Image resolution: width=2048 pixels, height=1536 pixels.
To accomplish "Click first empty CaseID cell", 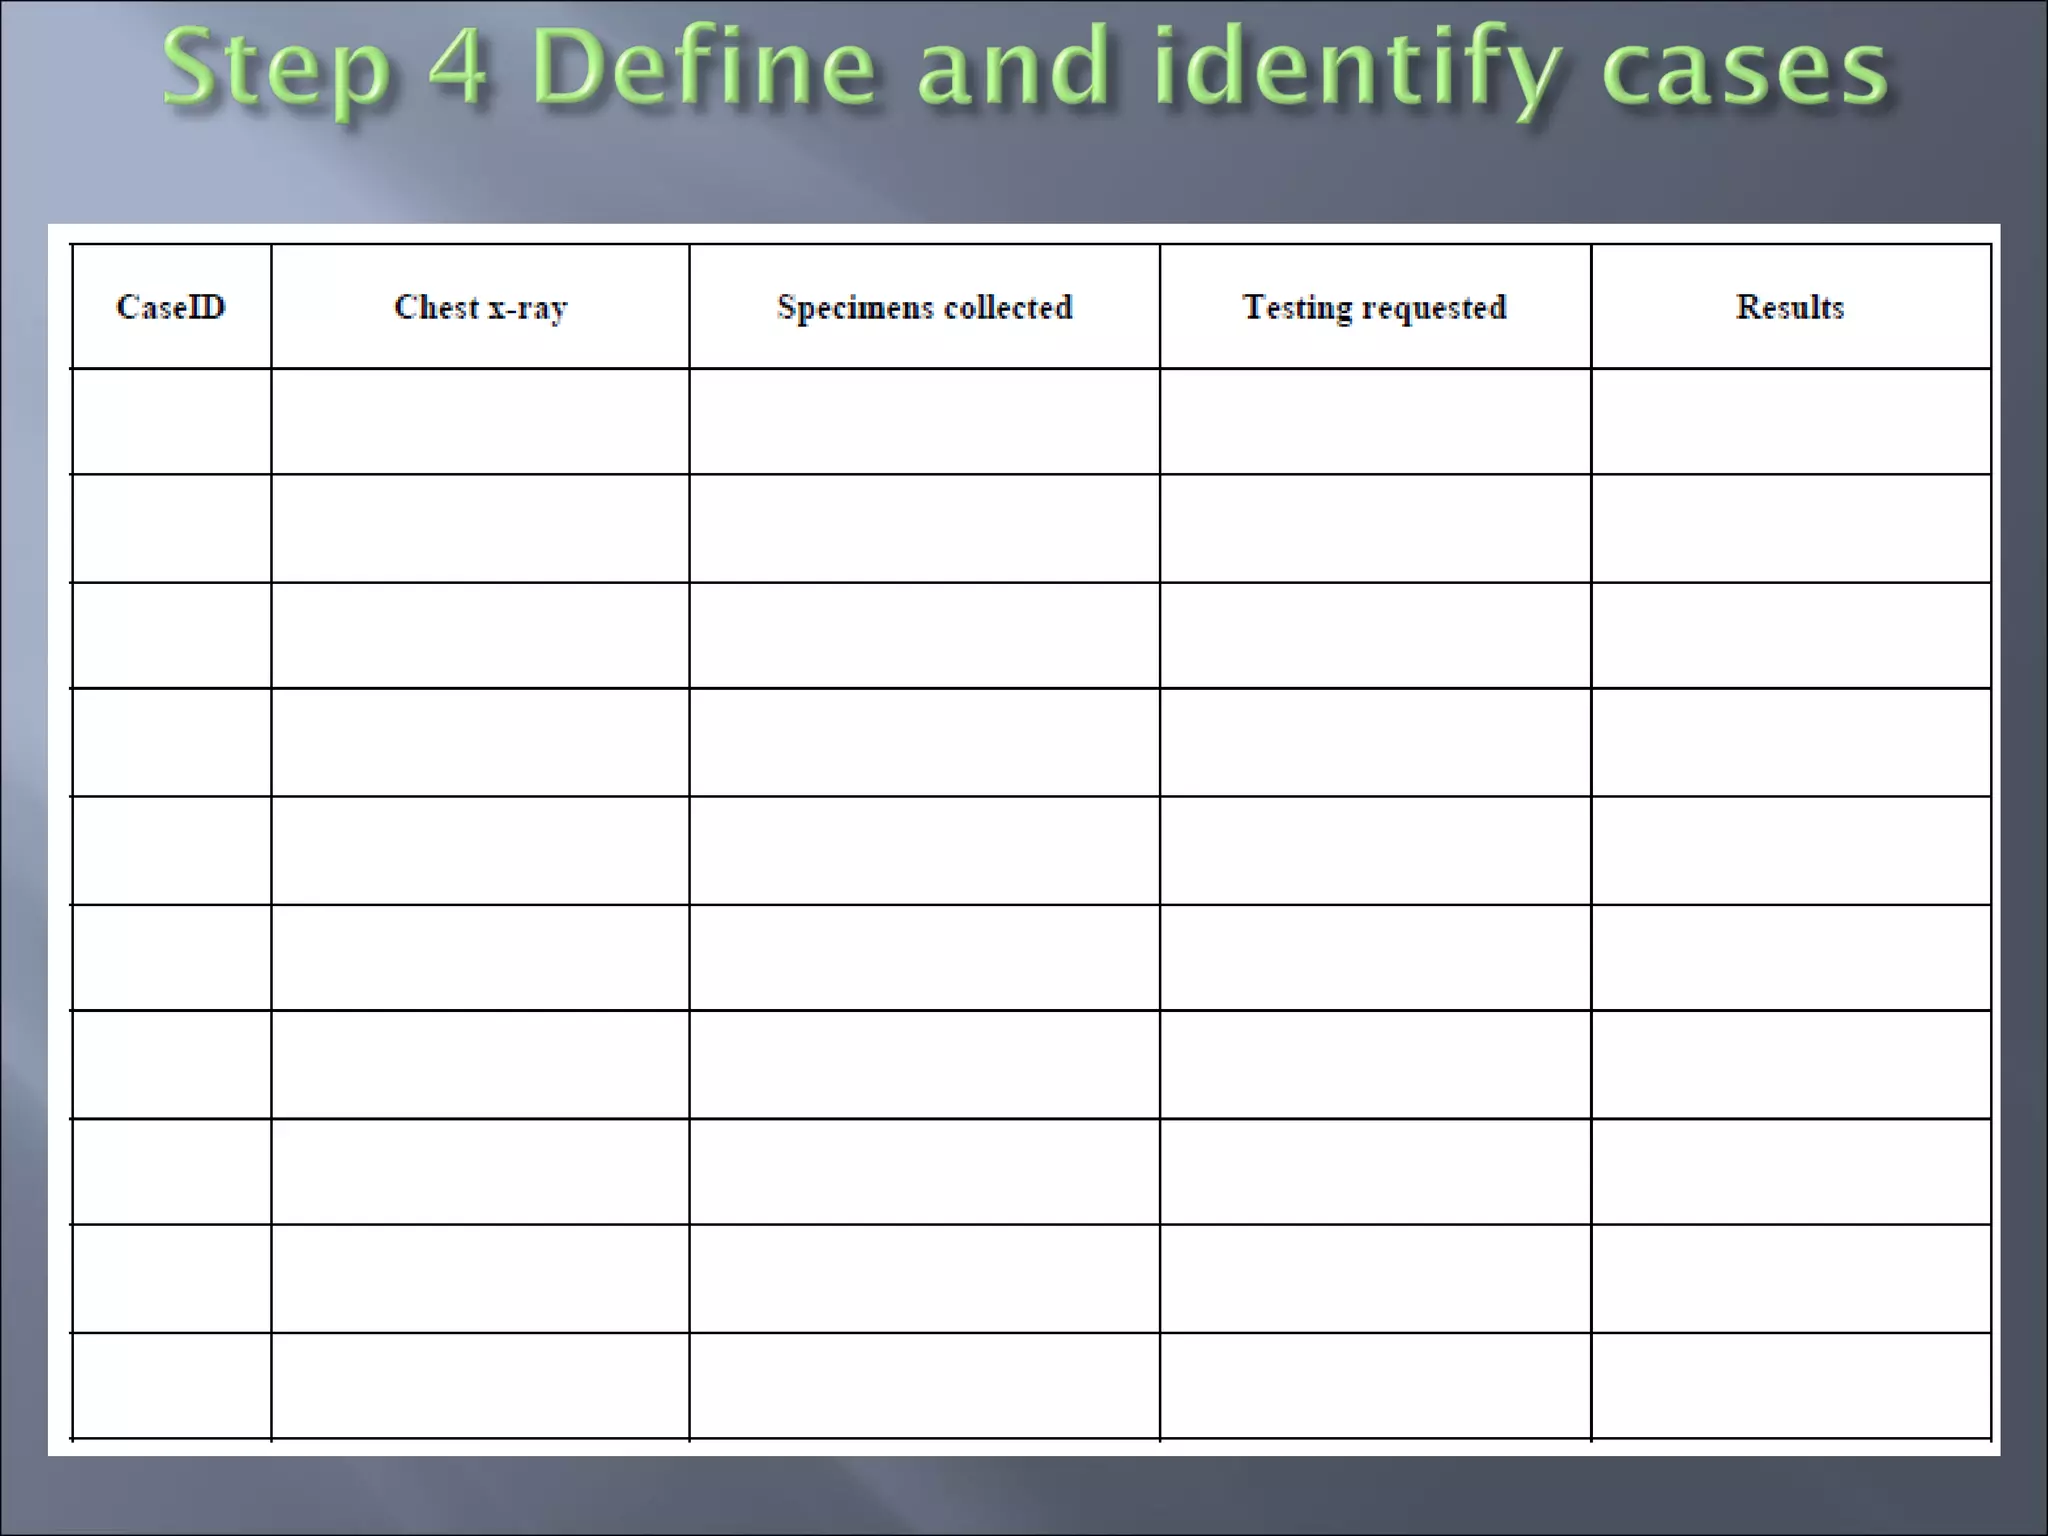I will (x=171, y=421).
